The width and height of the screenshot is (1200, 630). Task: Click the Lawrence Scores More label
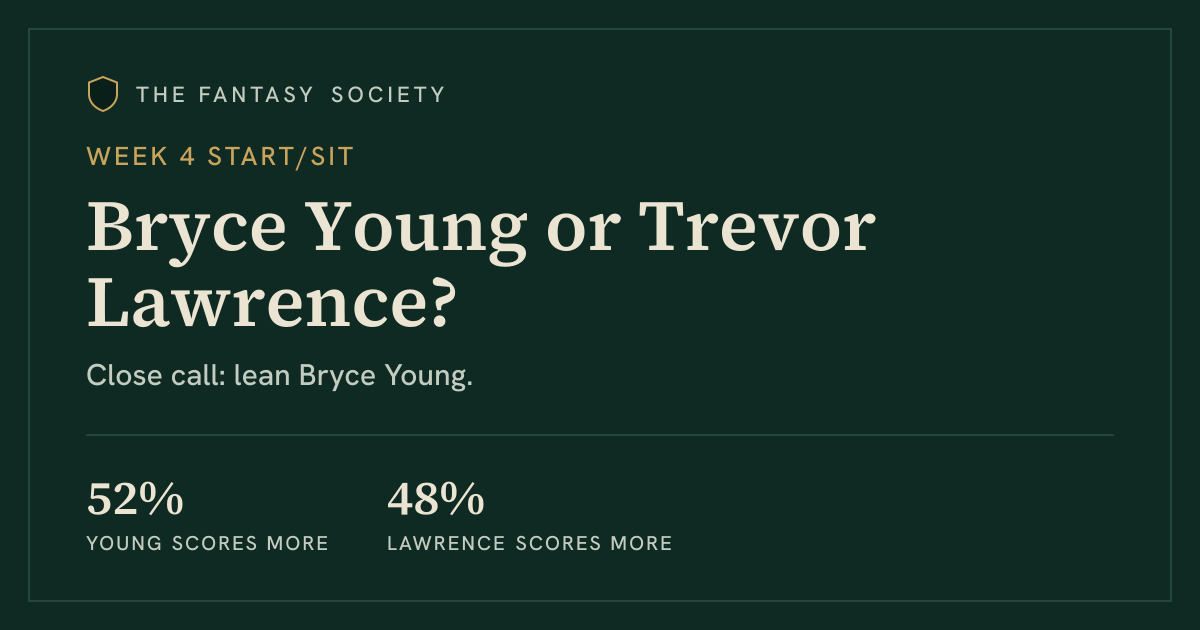530,544
